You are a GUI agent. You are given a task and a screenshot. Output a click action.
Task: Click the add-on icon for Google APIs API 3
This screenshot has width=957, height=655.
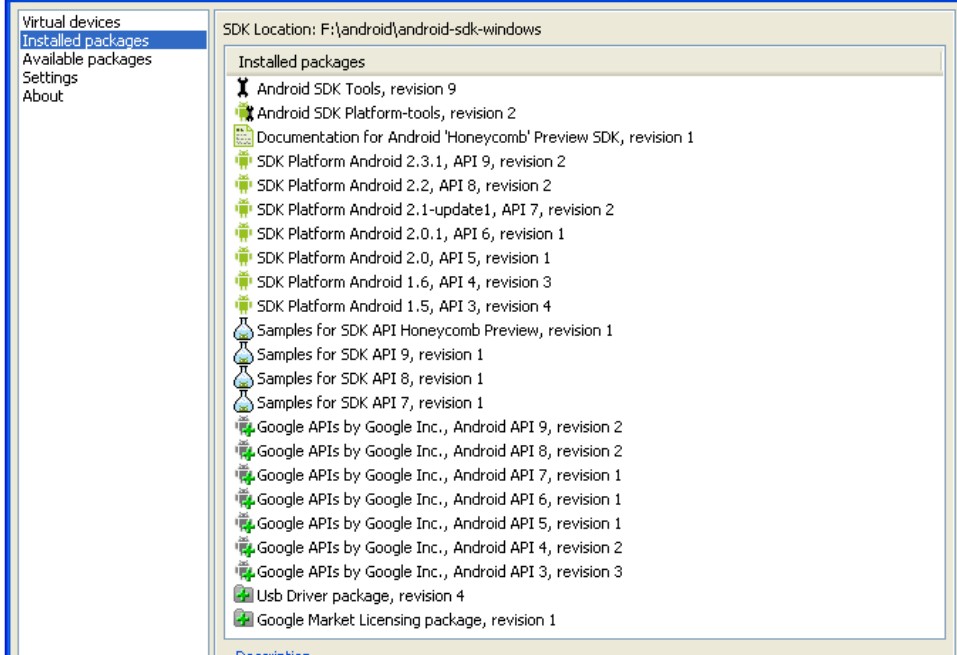[244, 571]
